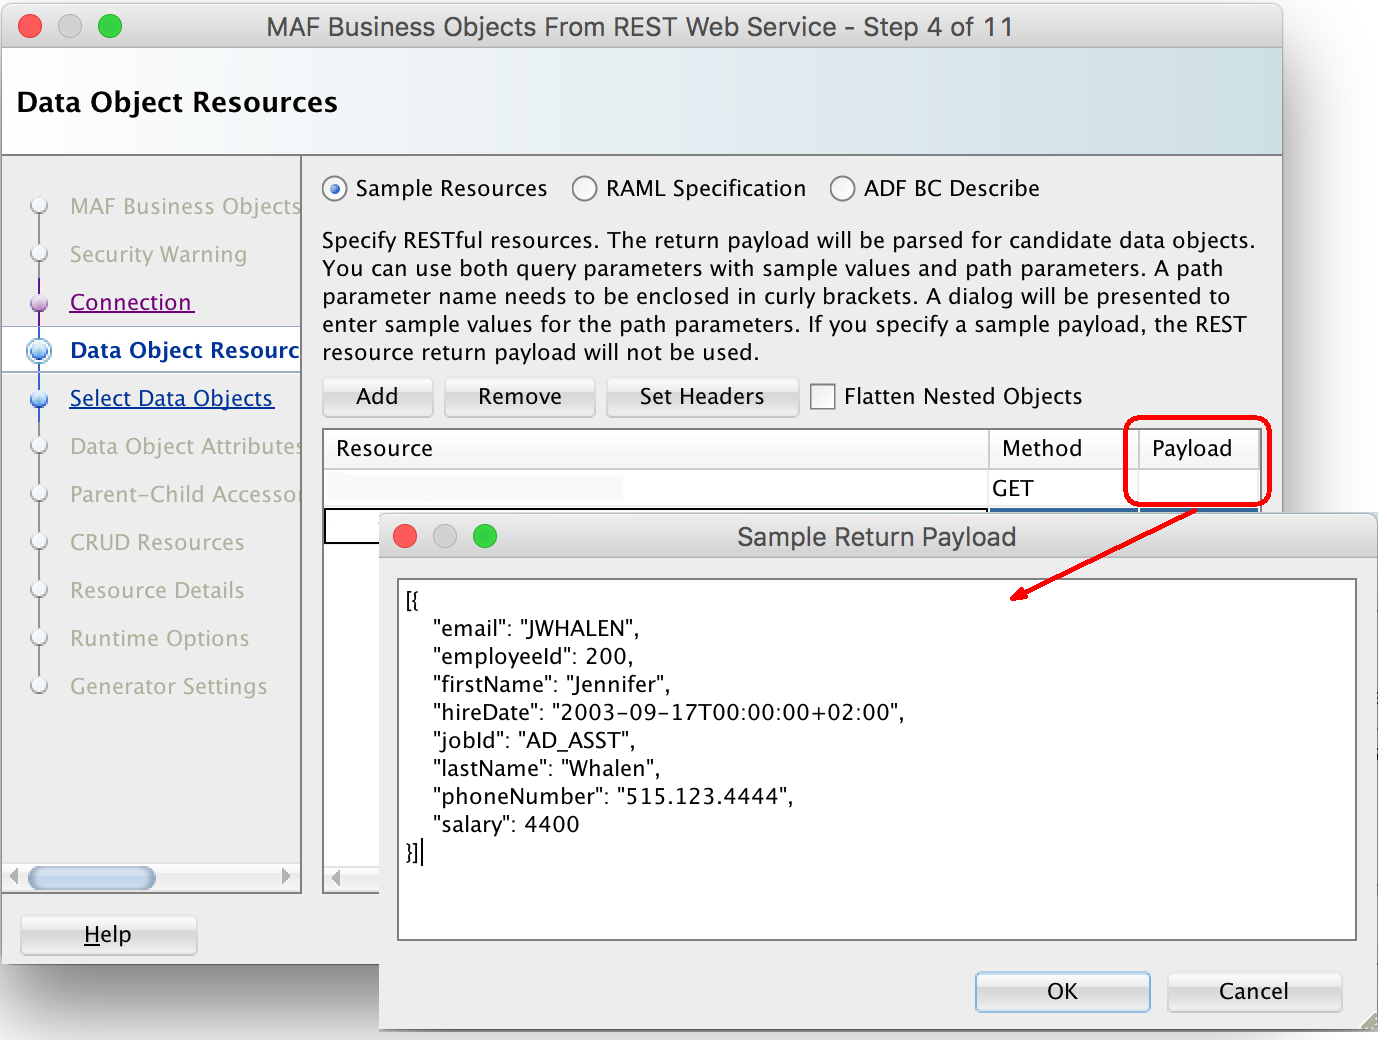Viewport: 1387px width, 1040px height.
Task: Click the steps panel scroll-left arrow
Action: tap(14, 877)
